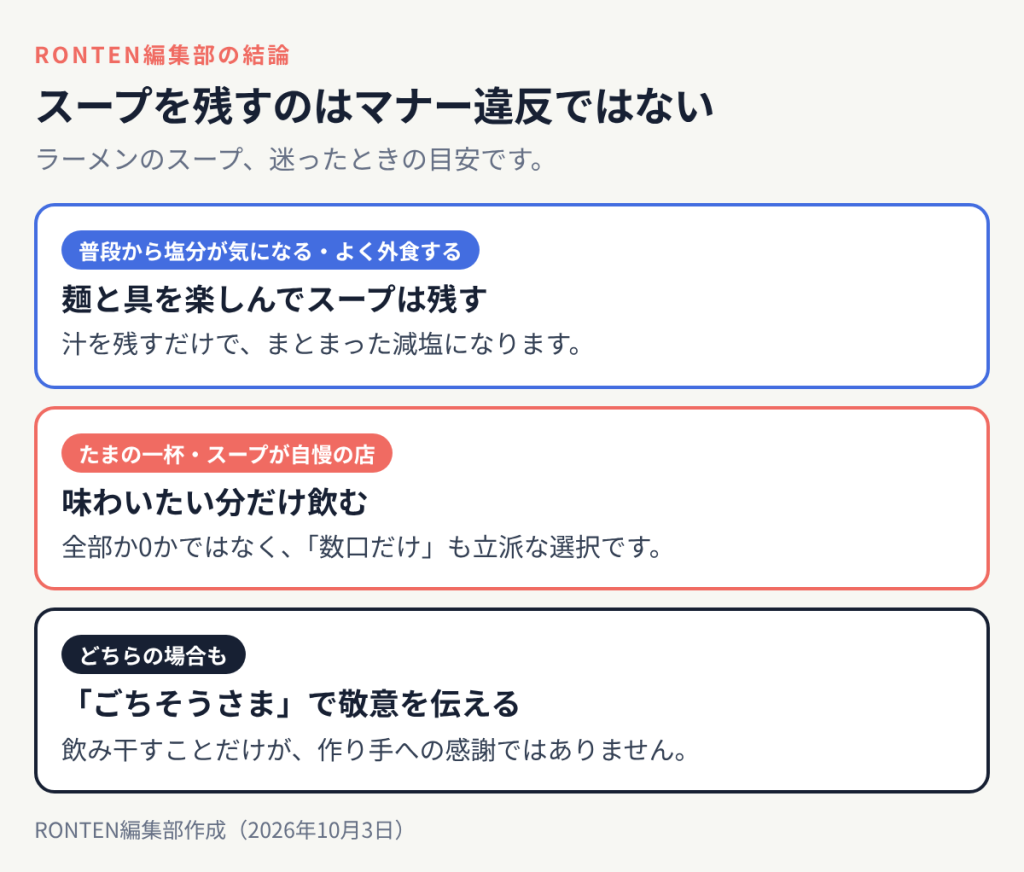Viewport: 1024px width, 872px height.
Task: Click the text 飲み干すことだけが、作り手への感謝ではありません
Action: (x=376, y=749)
